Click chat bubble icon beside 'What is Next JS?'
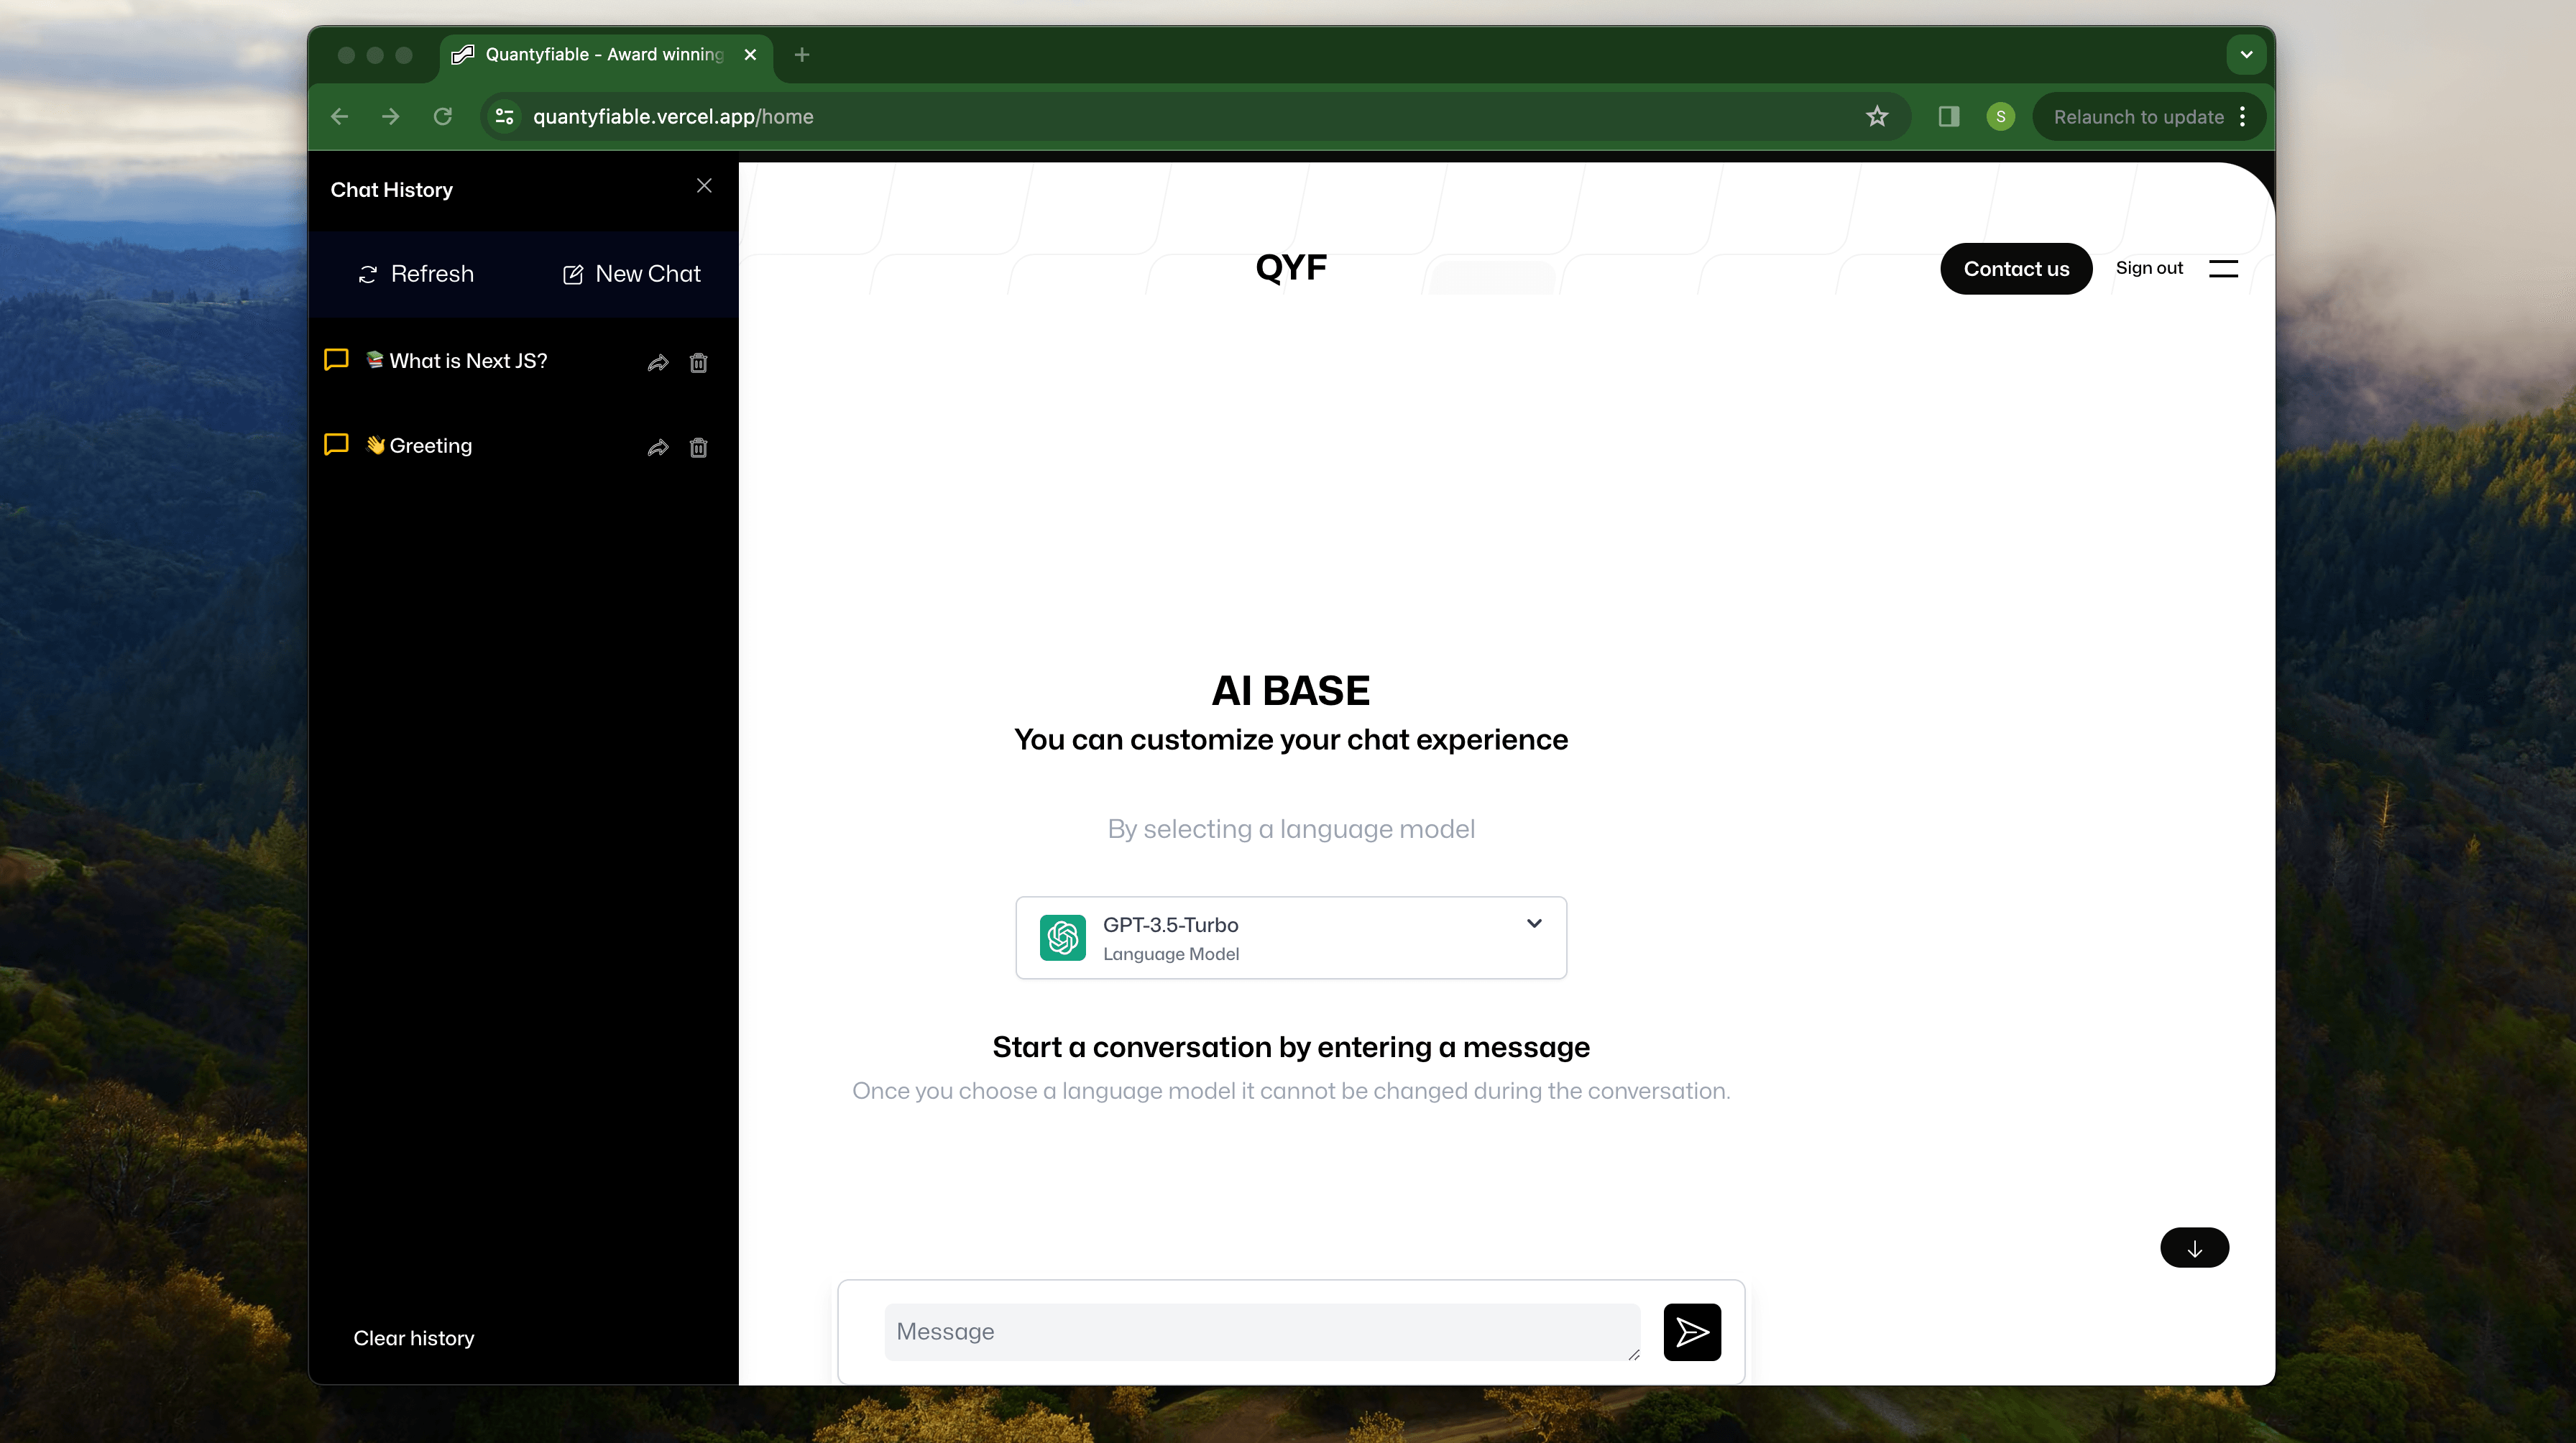This screenshot has height=1443, width=2576. coord(336,360)
